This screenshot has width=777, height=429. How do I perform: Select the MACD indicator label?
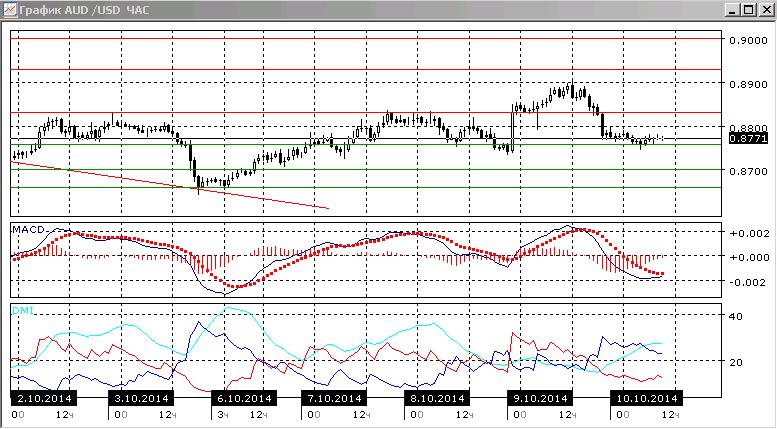(x=29, y=229)
